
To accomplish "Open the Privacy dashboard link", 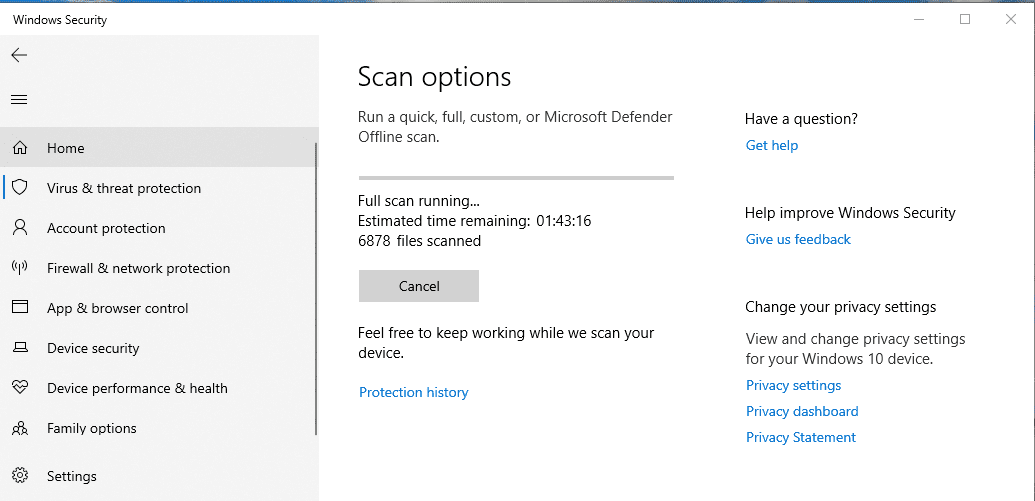I will (802, 411).
